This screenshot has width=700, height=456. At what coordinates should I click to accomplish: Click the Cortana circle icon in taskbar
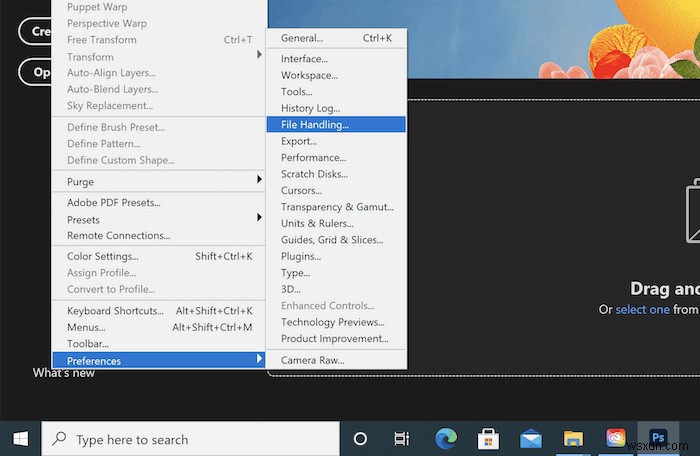[x=360, y=439]
